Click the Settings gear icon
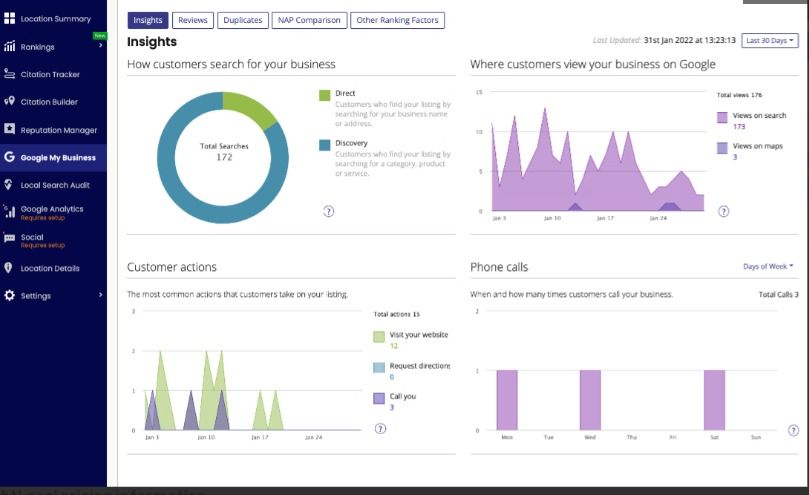This screenshot has width=809, height=495. click(9, 295)
